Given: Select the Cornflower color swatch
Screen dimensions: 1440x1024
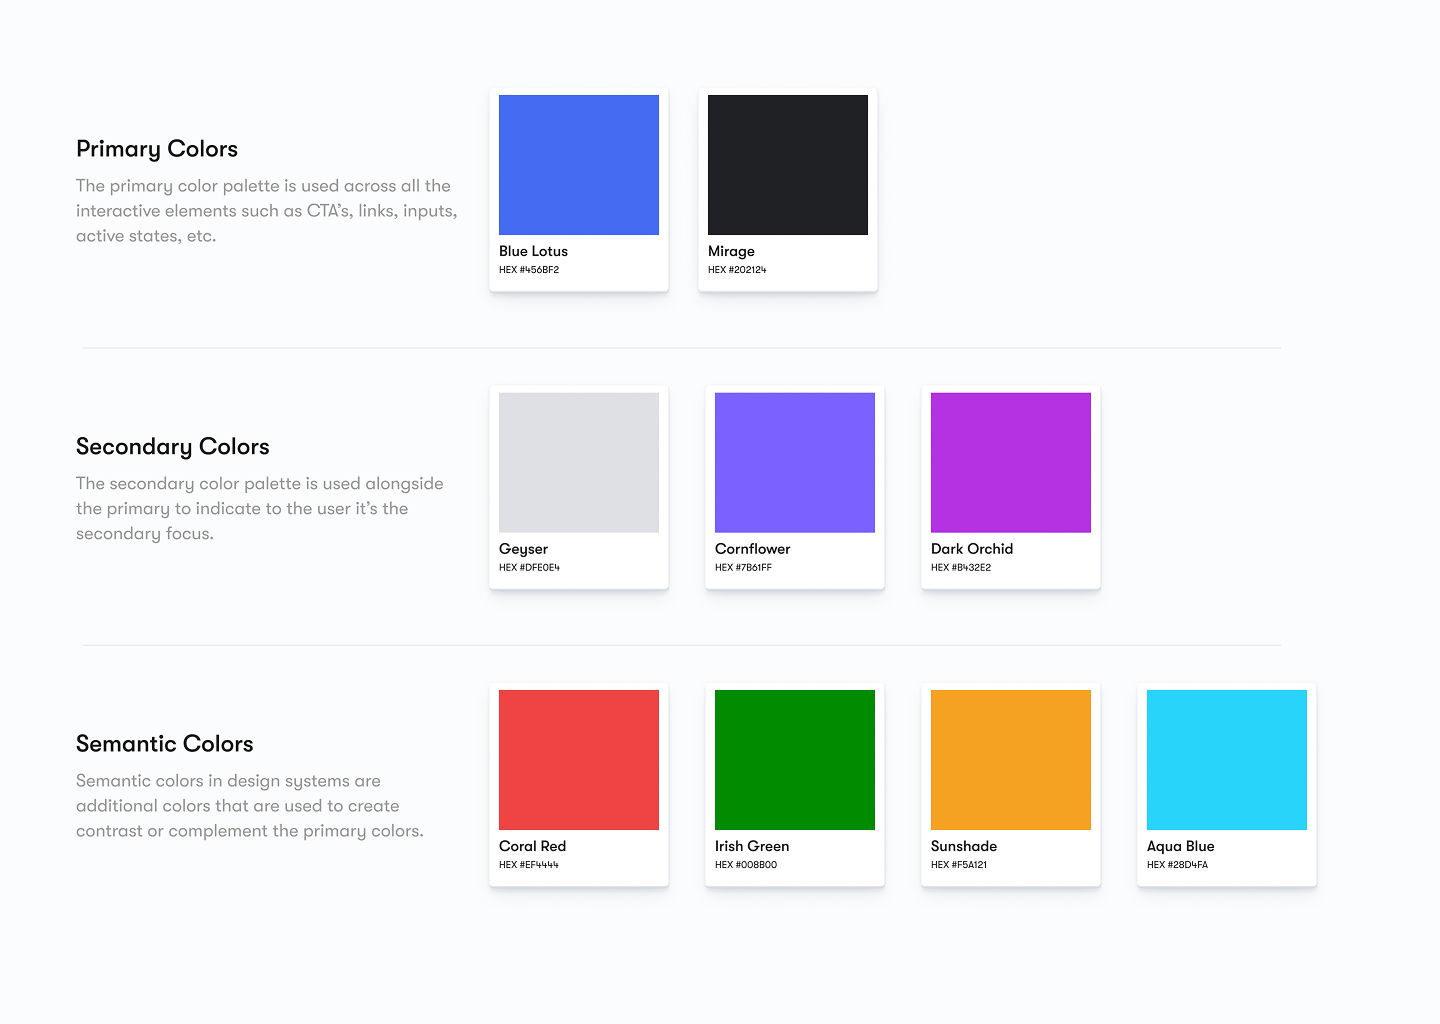Looking at the screenshot, I should 794,462.
